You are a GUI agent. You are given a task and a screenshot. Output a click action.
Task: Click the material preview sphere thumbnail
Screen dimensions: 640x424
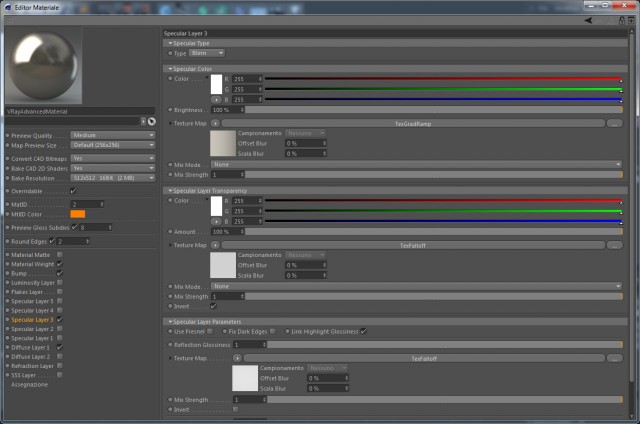point(44,66)
